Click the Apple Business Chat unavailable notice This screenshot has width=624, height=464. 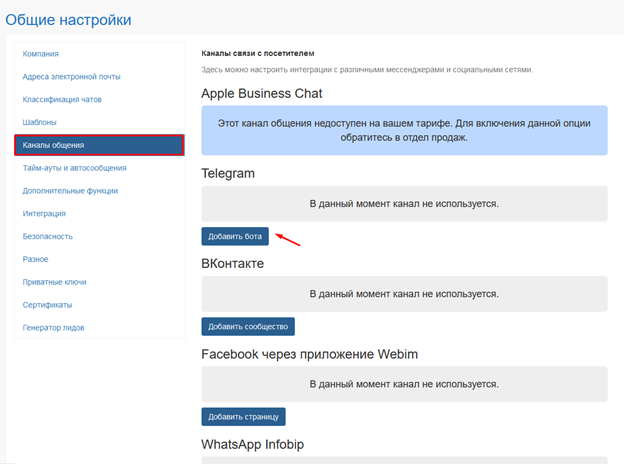click(x=404, y=130)
